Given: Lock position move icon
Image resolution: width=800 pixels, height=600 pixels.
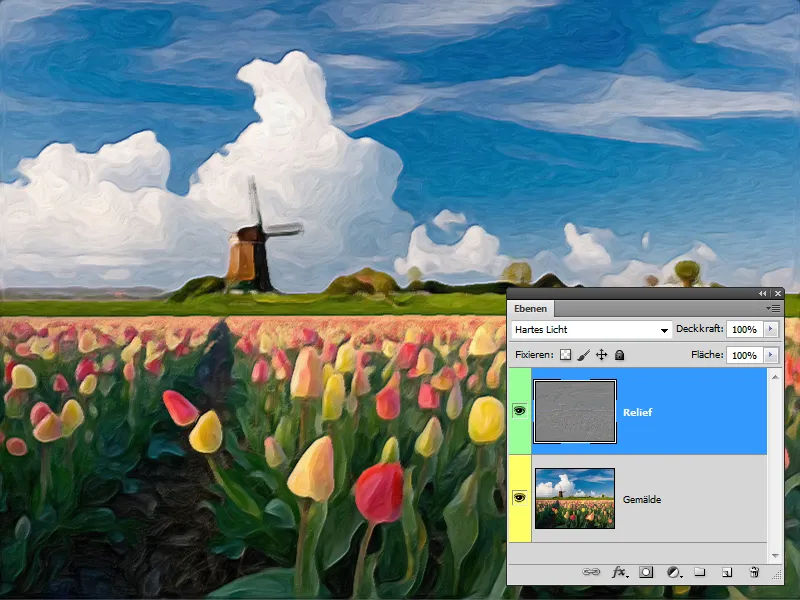Looking at the screenshot, I should pyautogui.click(x=602, y=355).
